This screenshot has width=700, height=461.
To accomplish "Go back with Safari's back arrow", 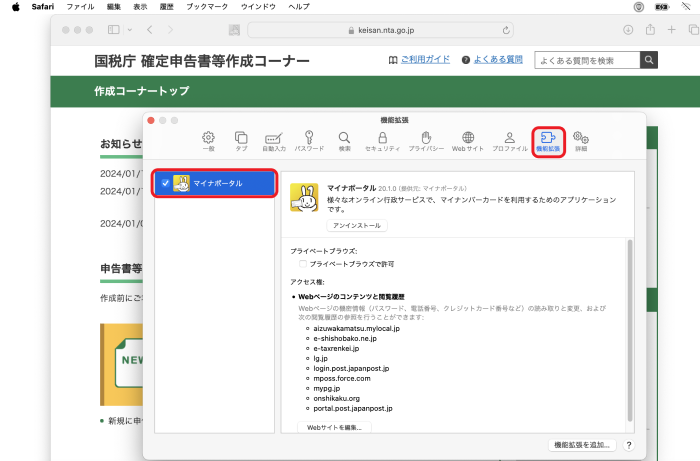I will [150, 30].
